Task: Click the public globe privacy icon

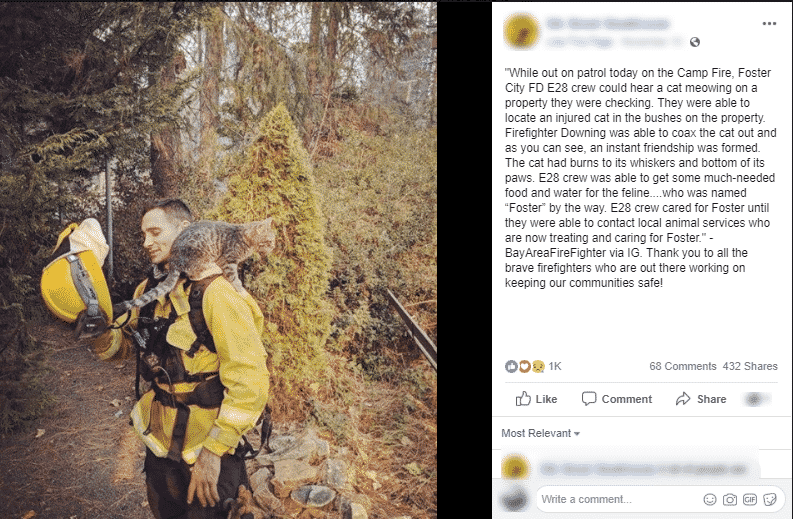Action: (x=695, y=42)
